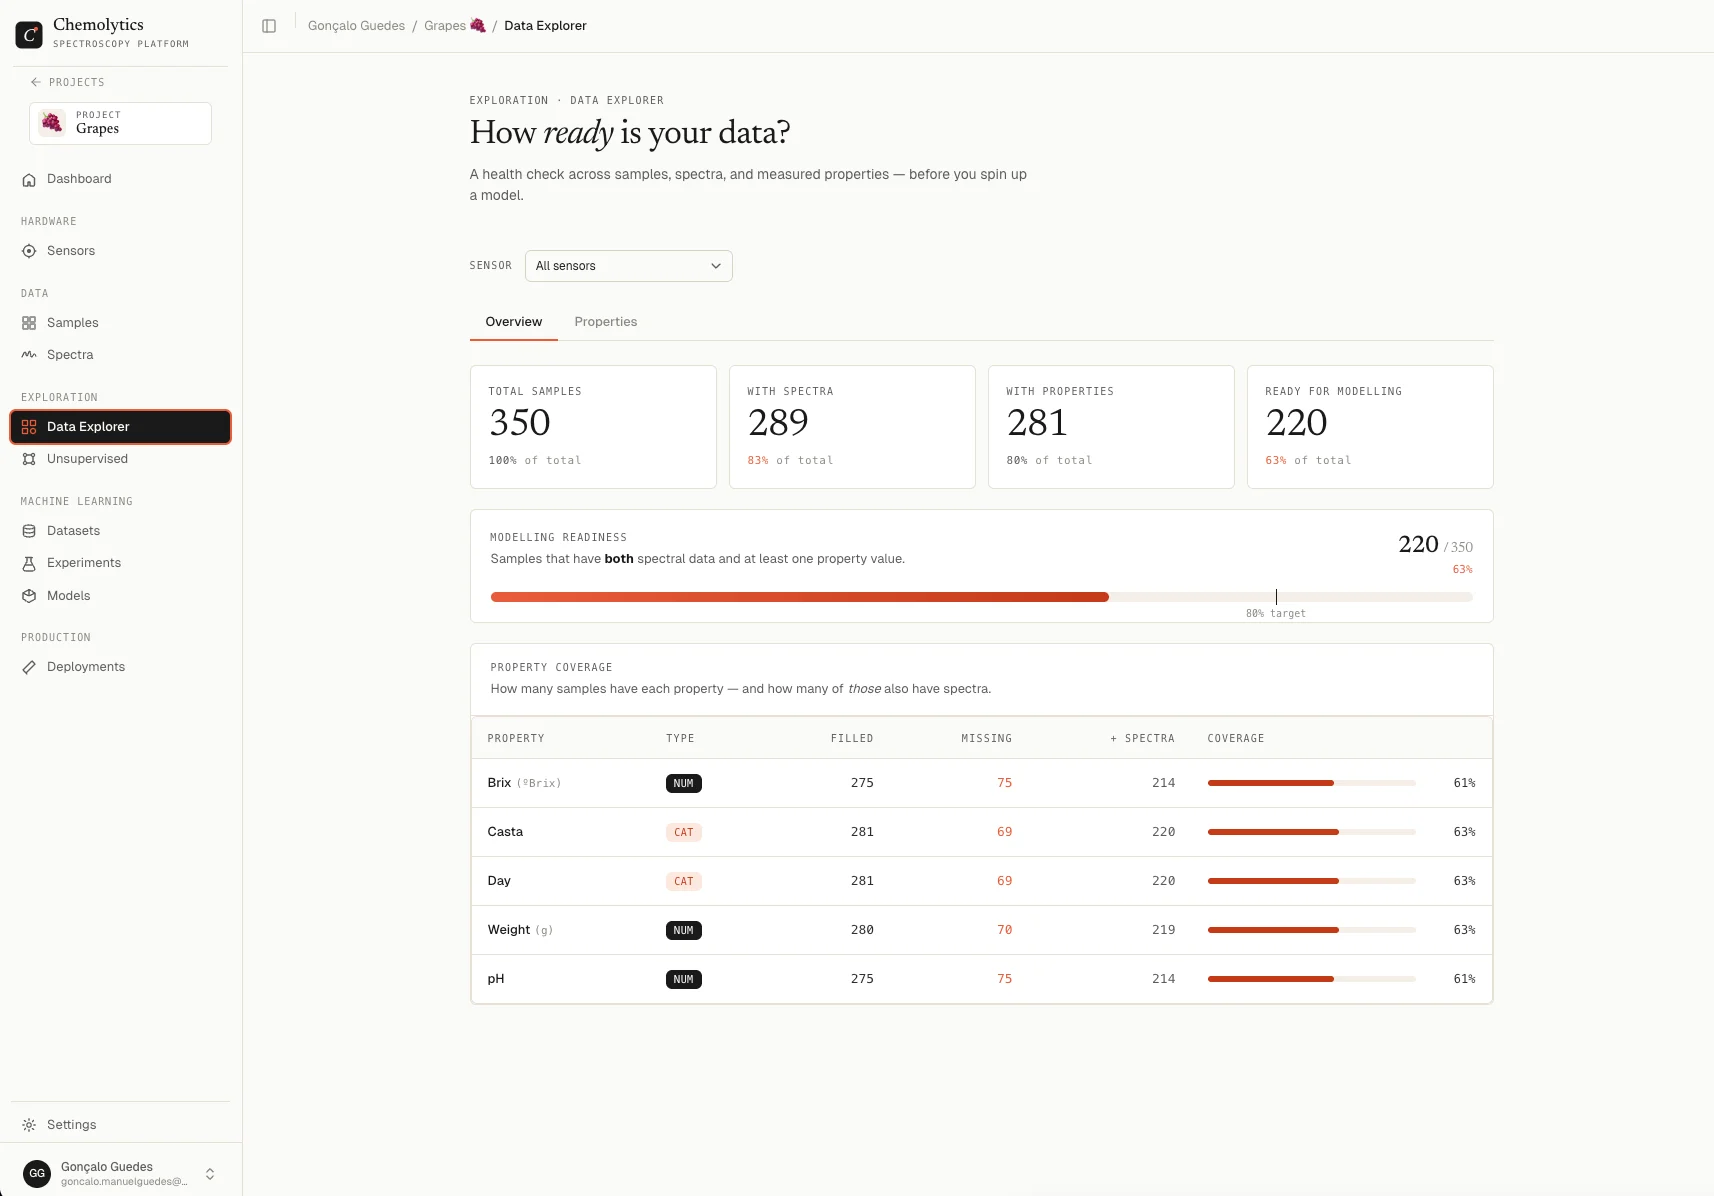Click the back arrow beside Projects

tap(36, 82)
